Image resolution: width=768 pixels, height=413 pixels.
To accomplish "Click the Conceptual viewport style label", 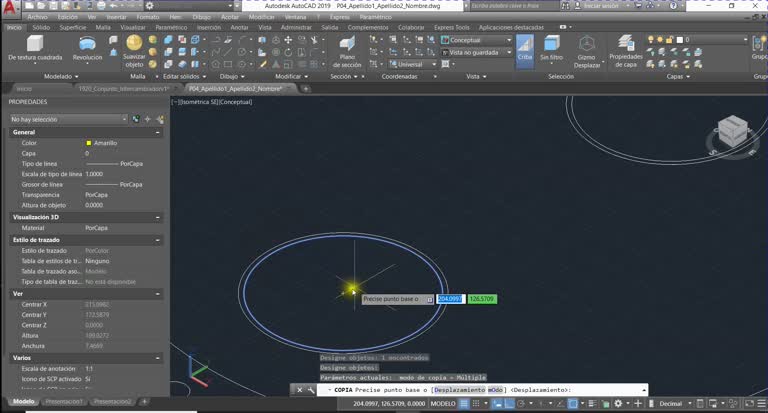I will 235,102.
